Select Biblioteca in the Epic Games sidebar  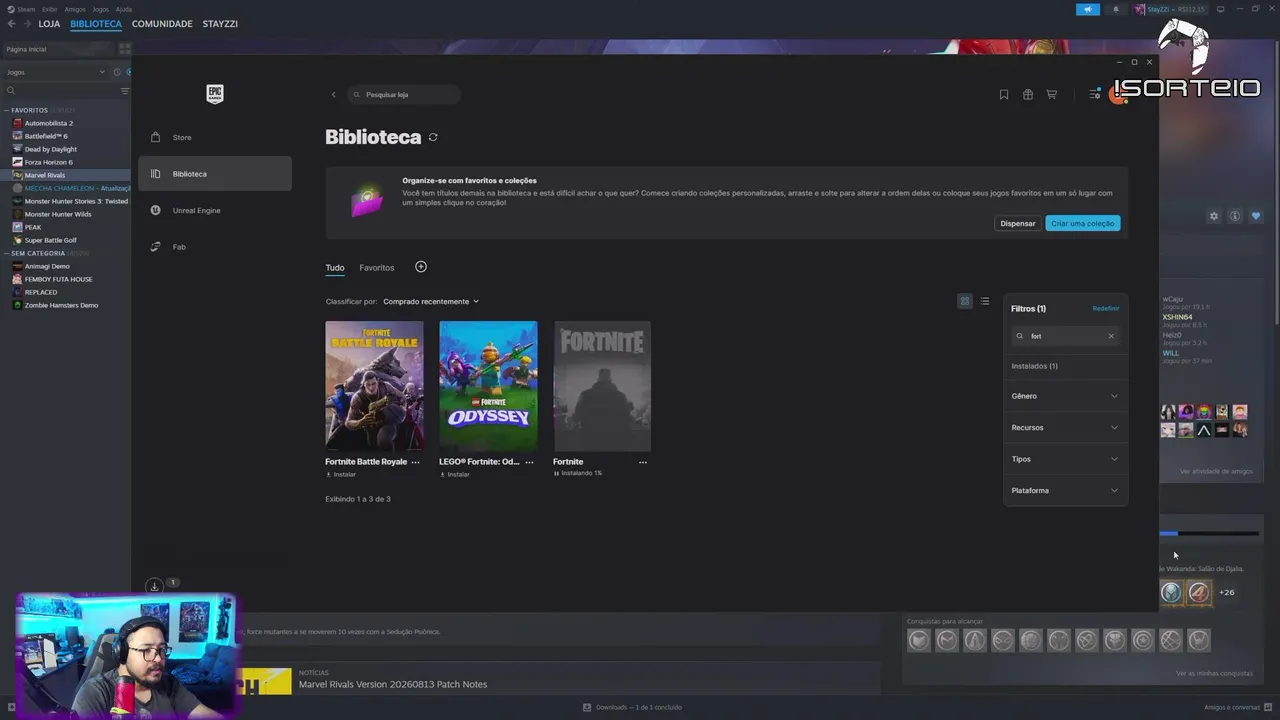215,174
